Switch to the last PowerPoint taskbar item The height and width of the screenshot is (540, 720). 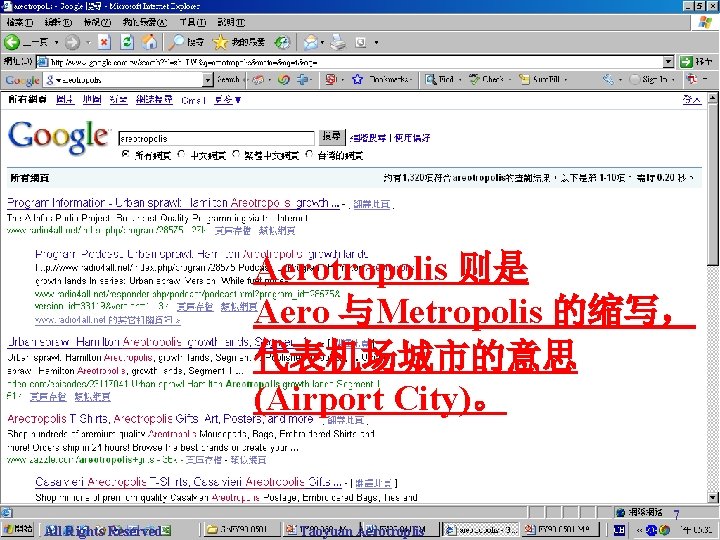(x=561, y=529)
